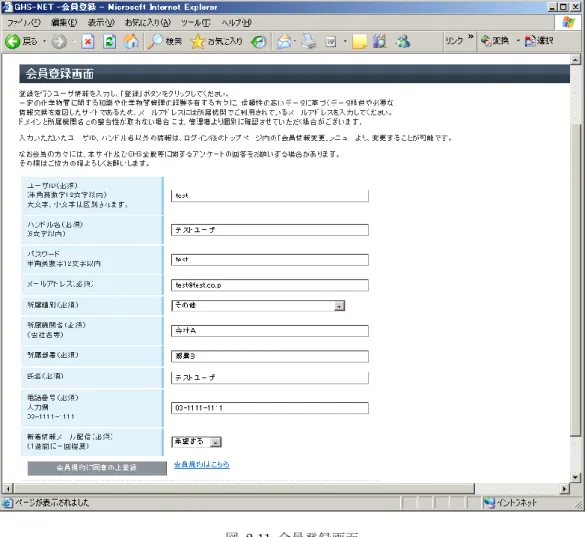Screen dimensions: 585x537
Task: Click the Research book toolbar icon
Action: [380, 41]
